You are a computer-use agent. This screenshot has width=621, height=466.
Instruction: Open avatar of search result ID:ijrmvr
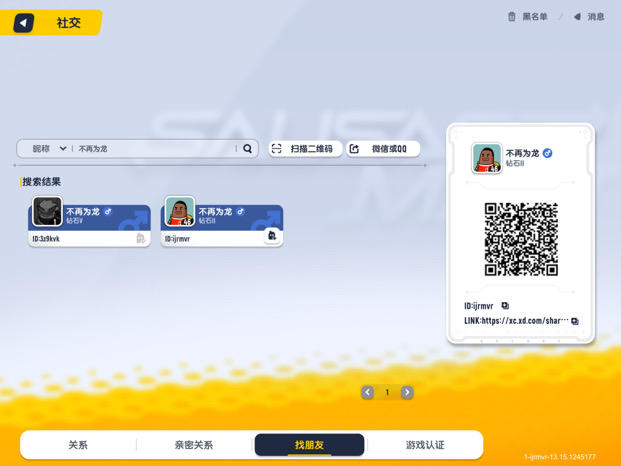tap(179, 211)
